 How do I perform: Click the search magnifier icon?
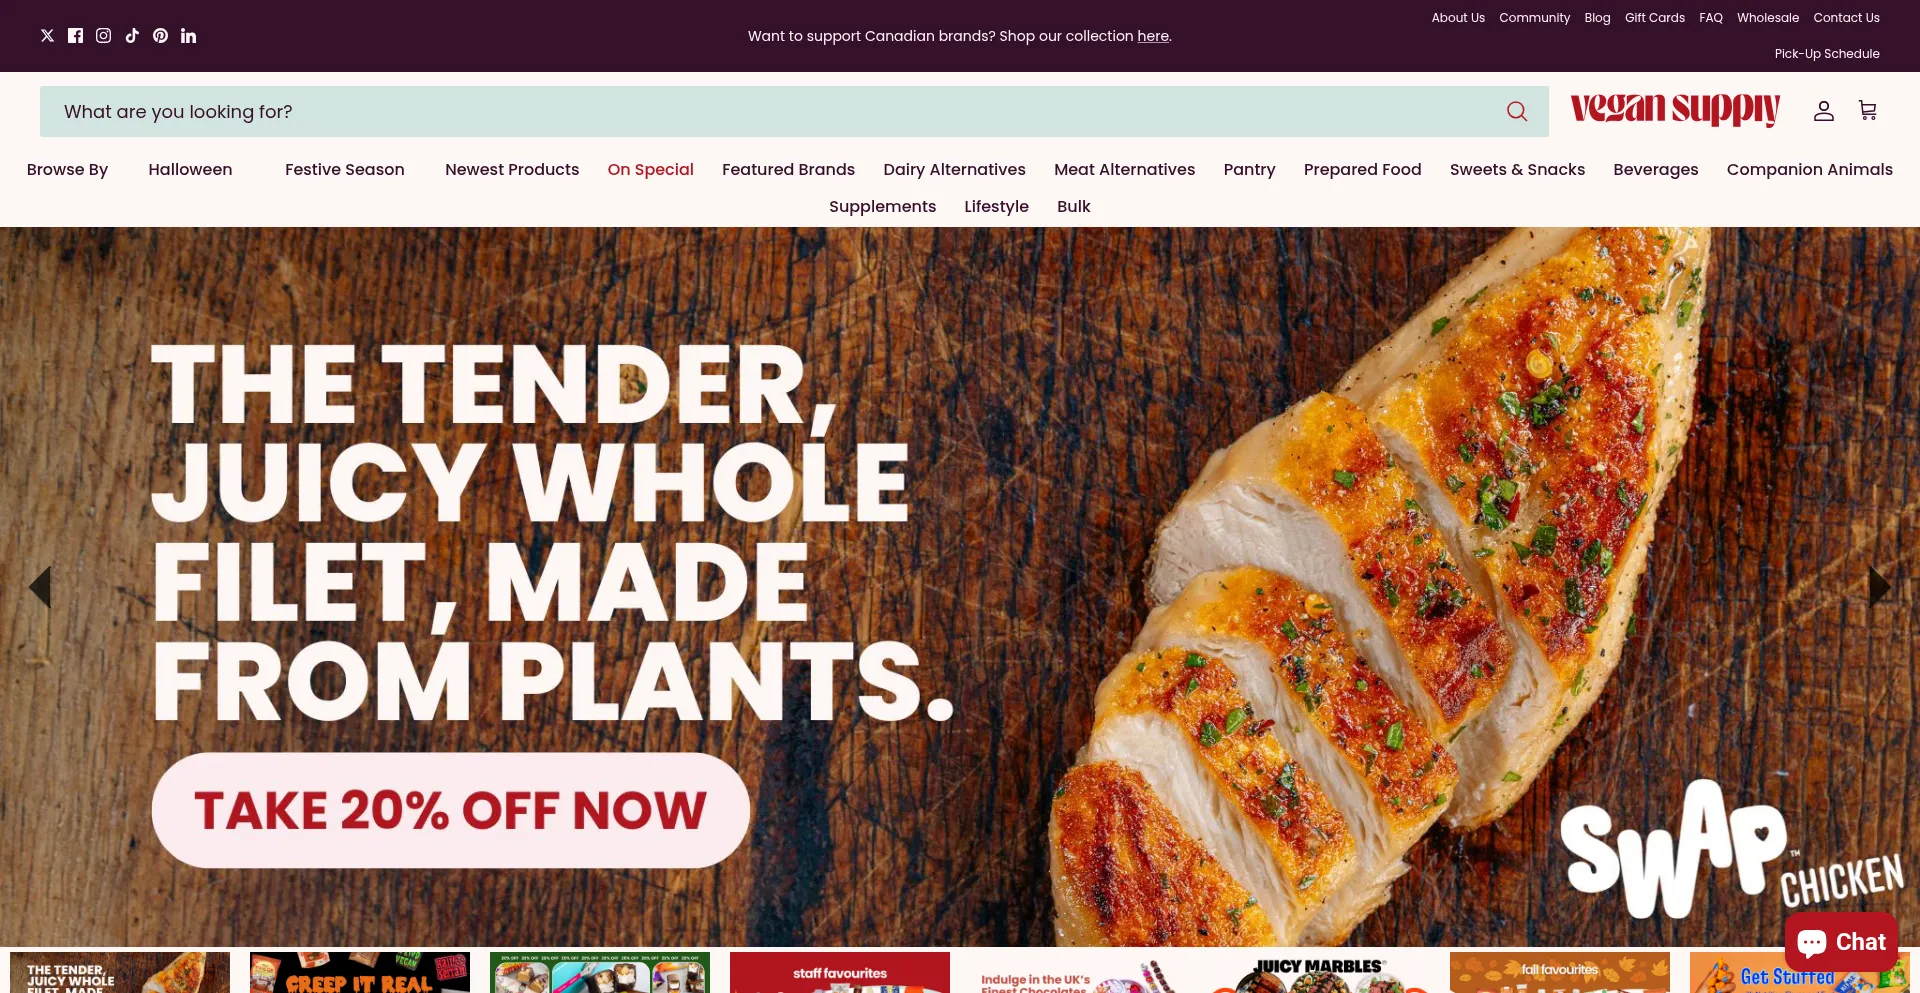1517,111
